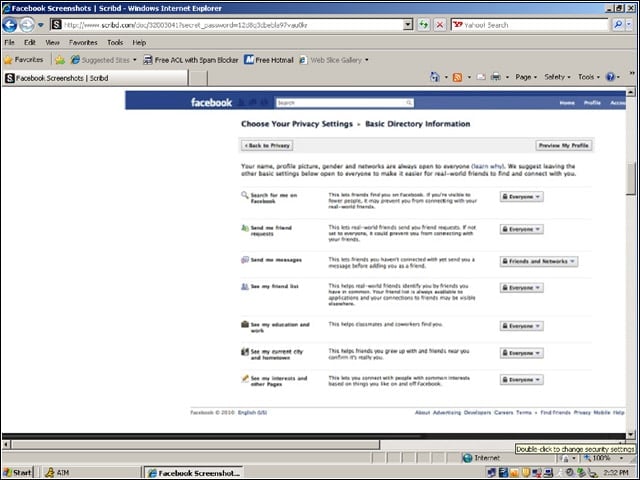Click magnifier icon in Facebook search field
This screenshot has height=480, width=640.
pyautogui.click(x=409, y=103)
